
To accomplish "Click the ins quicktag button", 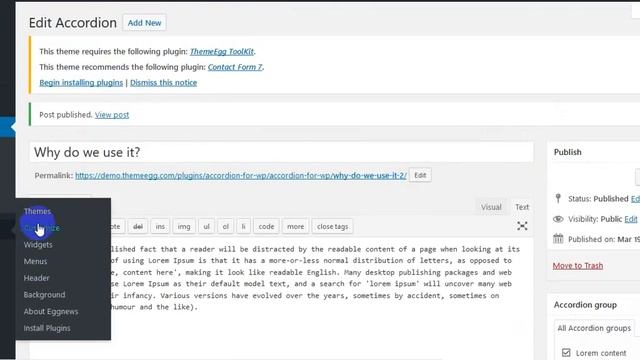I will (x=160, y=226).
